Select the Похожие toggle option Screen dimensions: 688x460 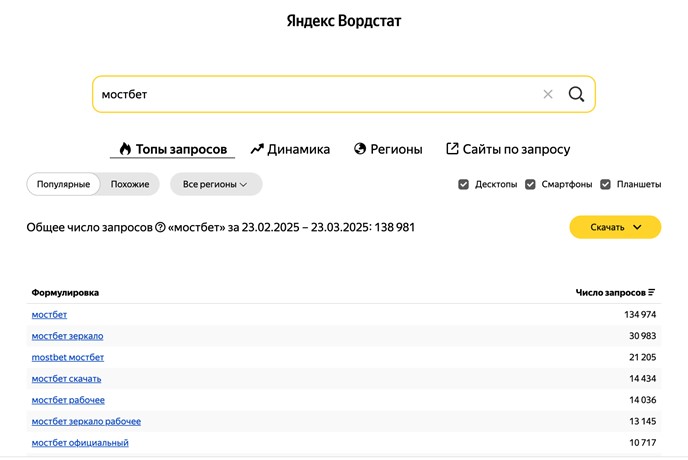click(130, 184)
